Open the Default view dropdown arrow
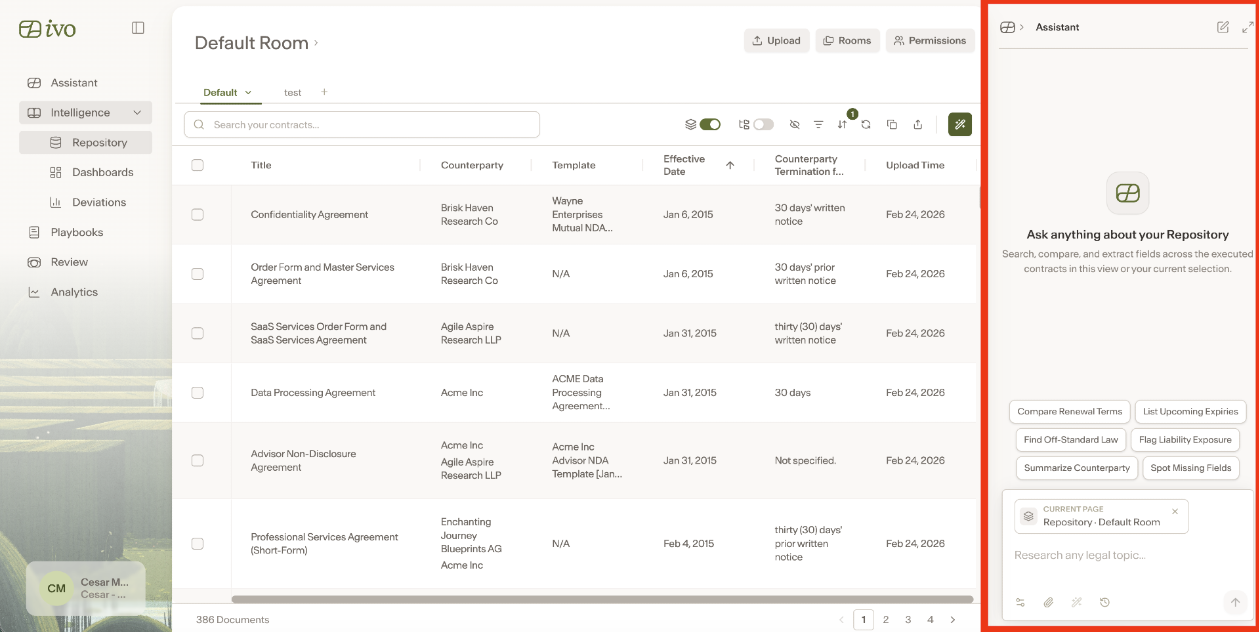 [x=248, y=92]
